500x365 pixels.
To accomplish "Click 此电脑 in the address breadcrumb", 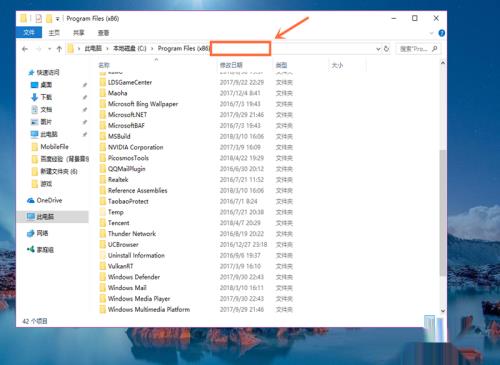I will pyautogui.click(x=93, y=49).
